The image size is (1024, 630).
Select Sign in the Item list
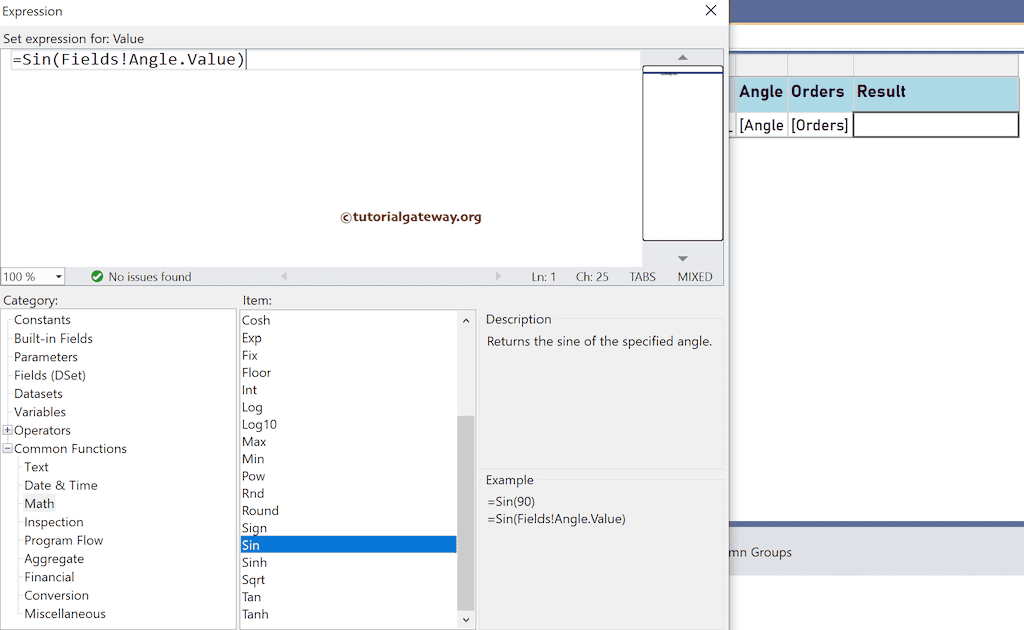pos(254,528)
